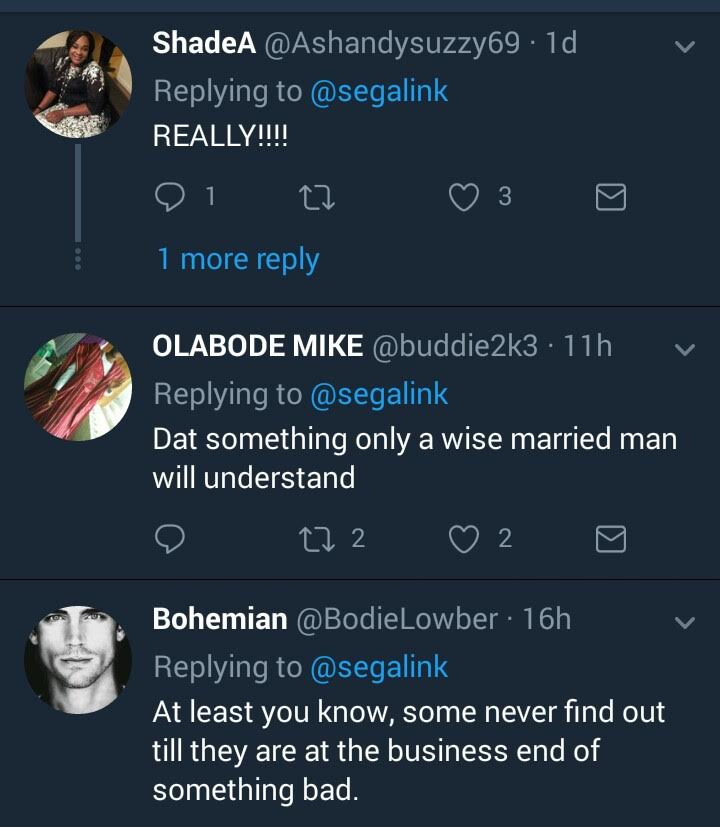Open ShadeA's profile by username

pyautogui.click(x=204, y=43)
